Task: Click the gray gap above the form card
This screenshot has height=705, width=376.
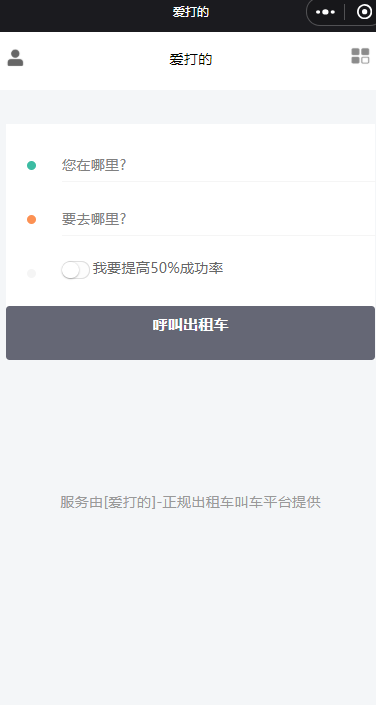Action: [x=188, y=107]
